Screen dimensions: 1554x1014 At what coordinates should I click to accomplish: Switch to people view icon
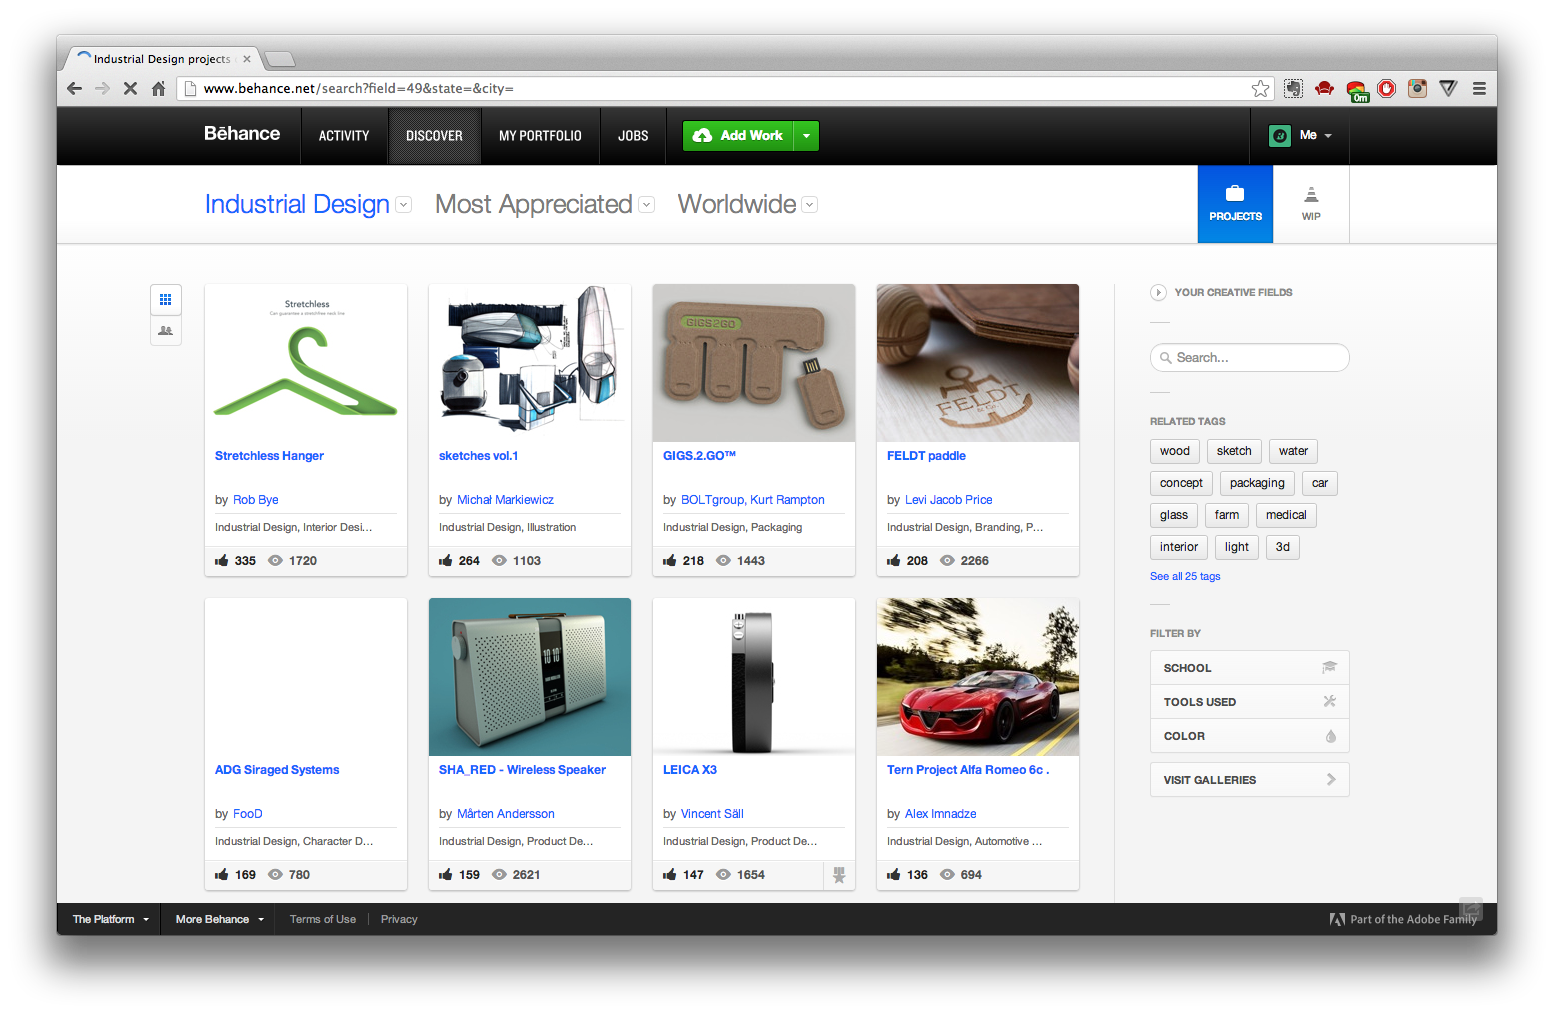(166, 331)
